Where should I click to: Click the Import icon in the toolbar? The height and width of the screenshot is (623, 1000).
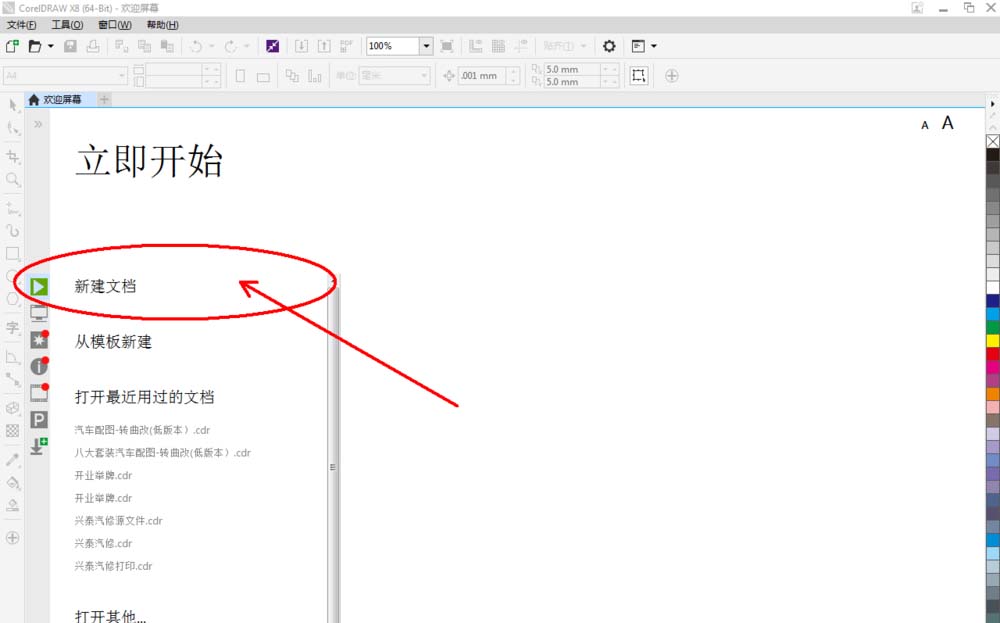click(x=301, y=46)
